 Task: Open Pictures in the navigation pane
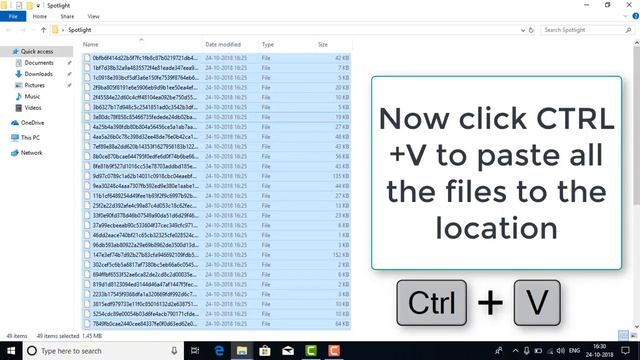[x=34, y=85]
